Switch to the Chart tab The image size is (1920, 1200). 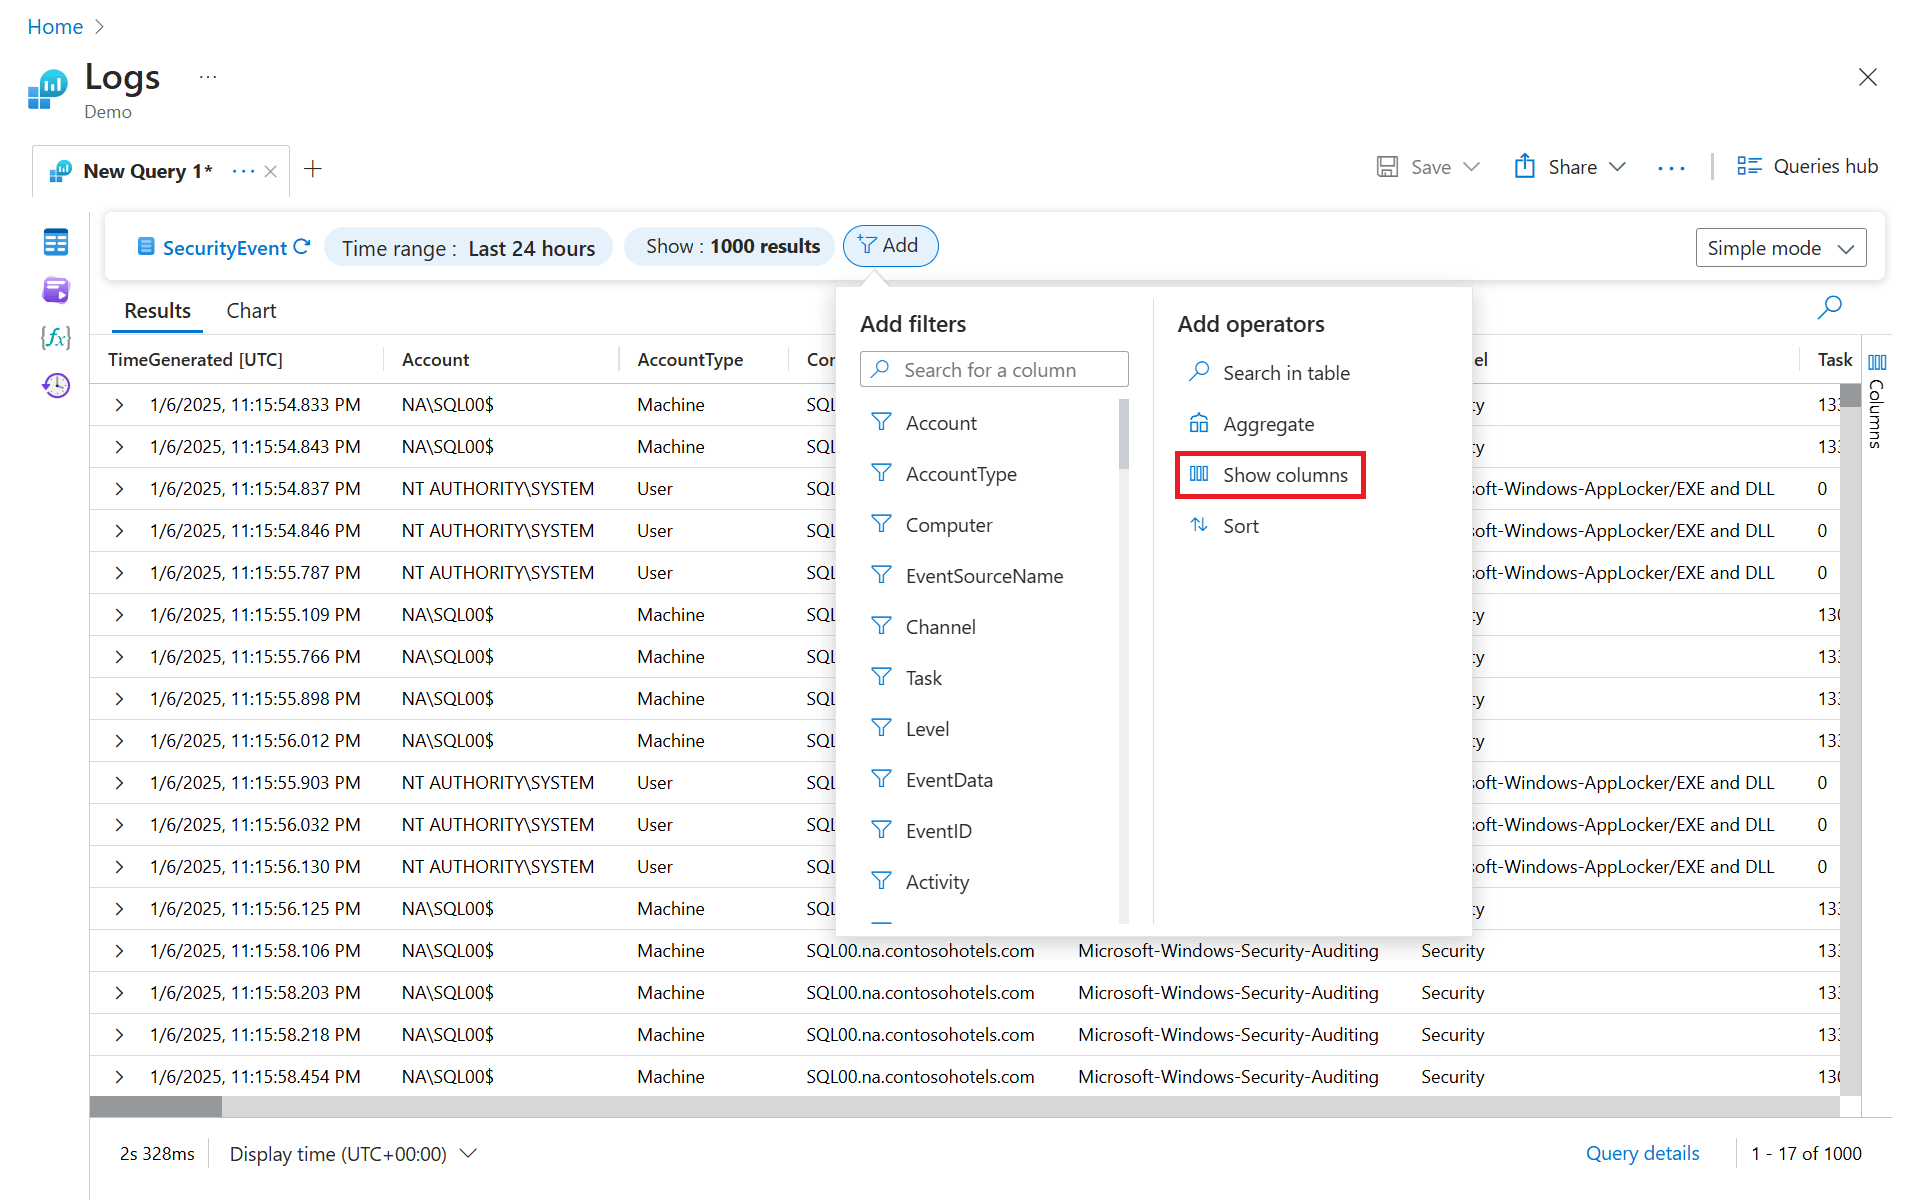click(x=251, y=311)
